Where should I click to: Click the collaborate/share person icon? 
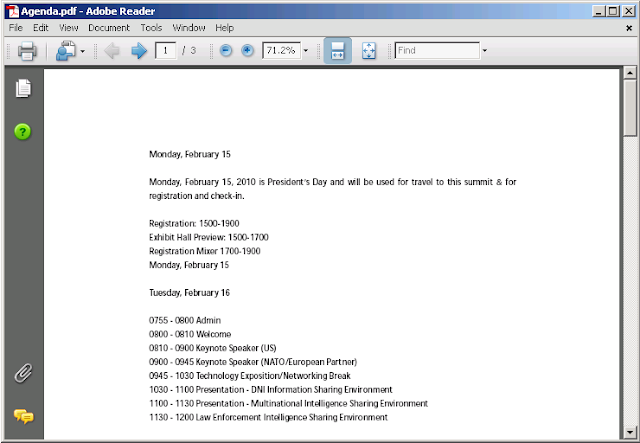click(66, 51)
